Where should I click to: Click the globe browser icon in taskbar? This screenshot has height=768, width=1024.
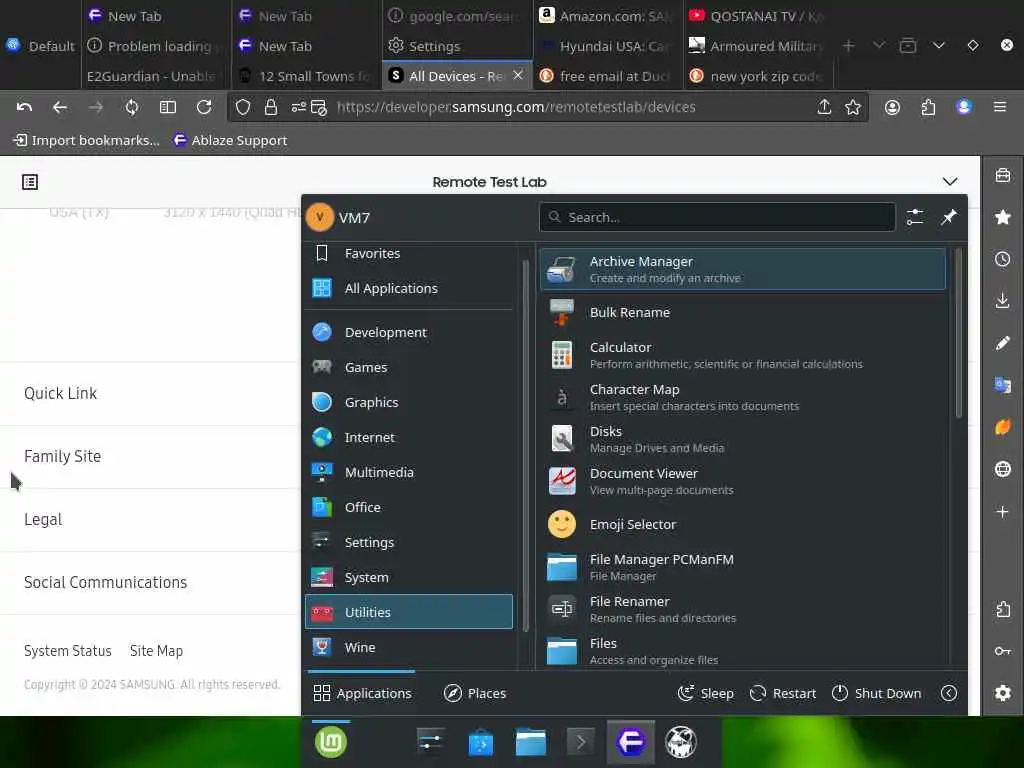click(680, 742)
